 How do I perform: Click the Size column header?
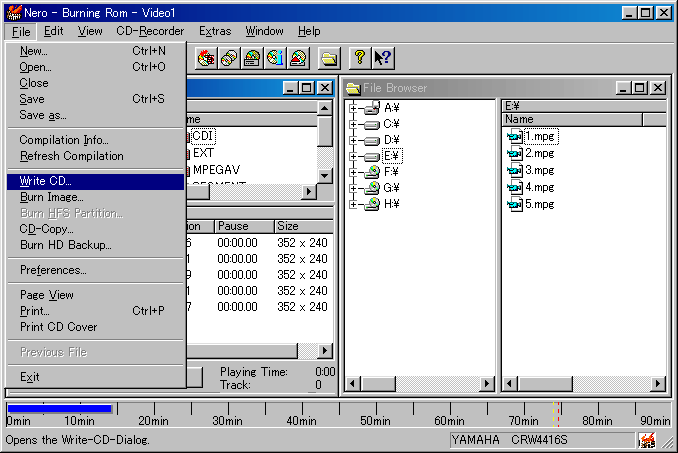click(304, 226)
